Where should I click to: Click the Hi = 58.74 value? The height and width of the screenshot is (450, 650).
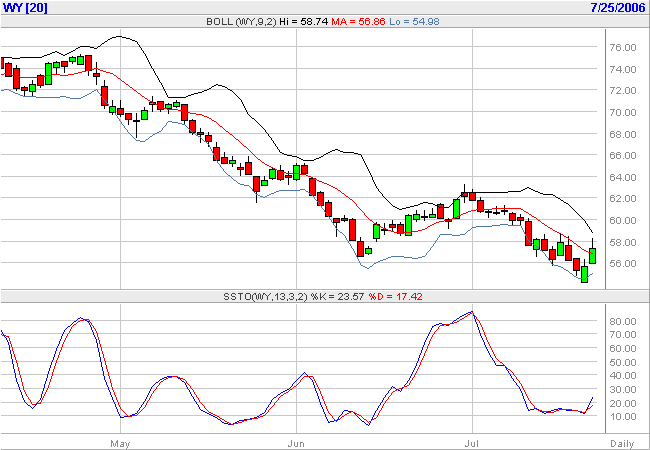point(304,22)
